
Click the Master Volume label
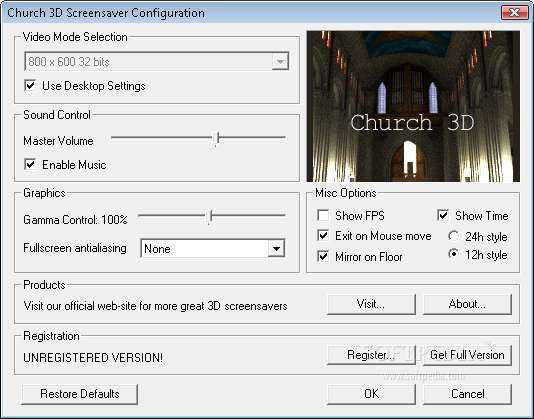[x=58, y=141]
